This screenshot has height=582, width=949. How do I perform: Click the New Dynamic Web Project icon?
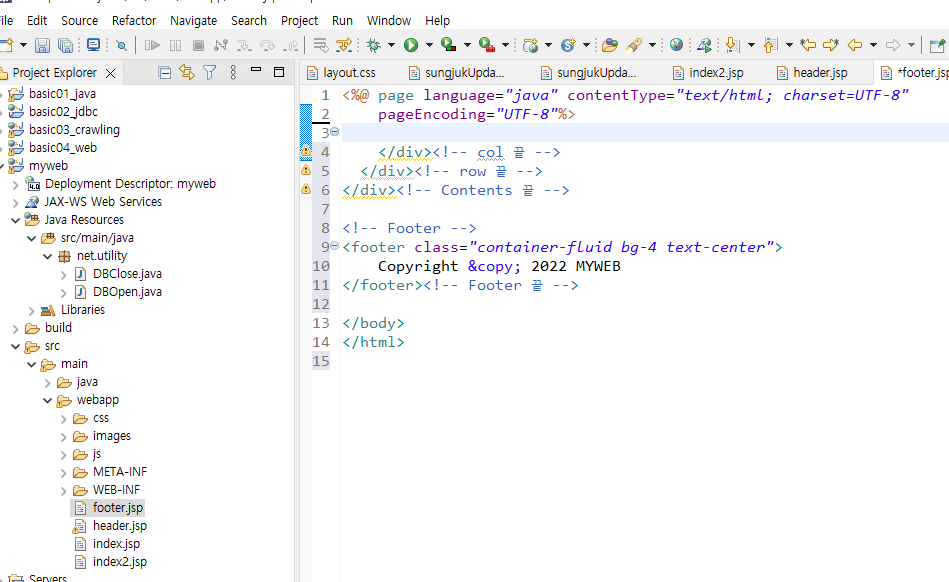[x=531, y=45]
